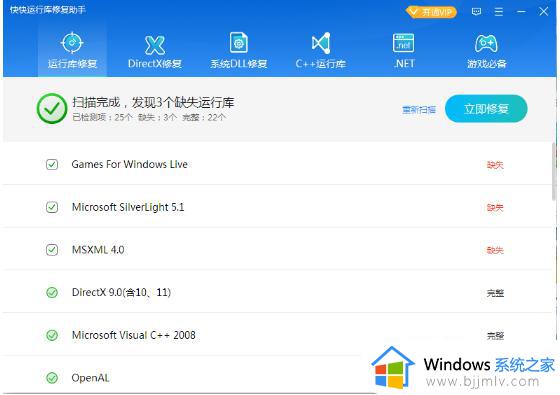560x395 pixels.
Task: Click the 立即修复 button
Action: (486, 109)
